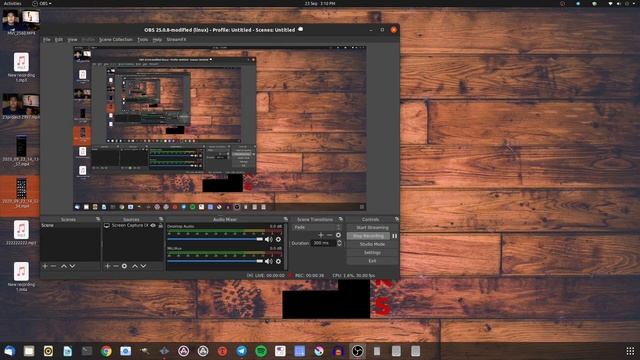The width and height of the screenshot is (640, 360).
Task: Pop out the Audio Mixer dock panel
Action: pos(285,219)
